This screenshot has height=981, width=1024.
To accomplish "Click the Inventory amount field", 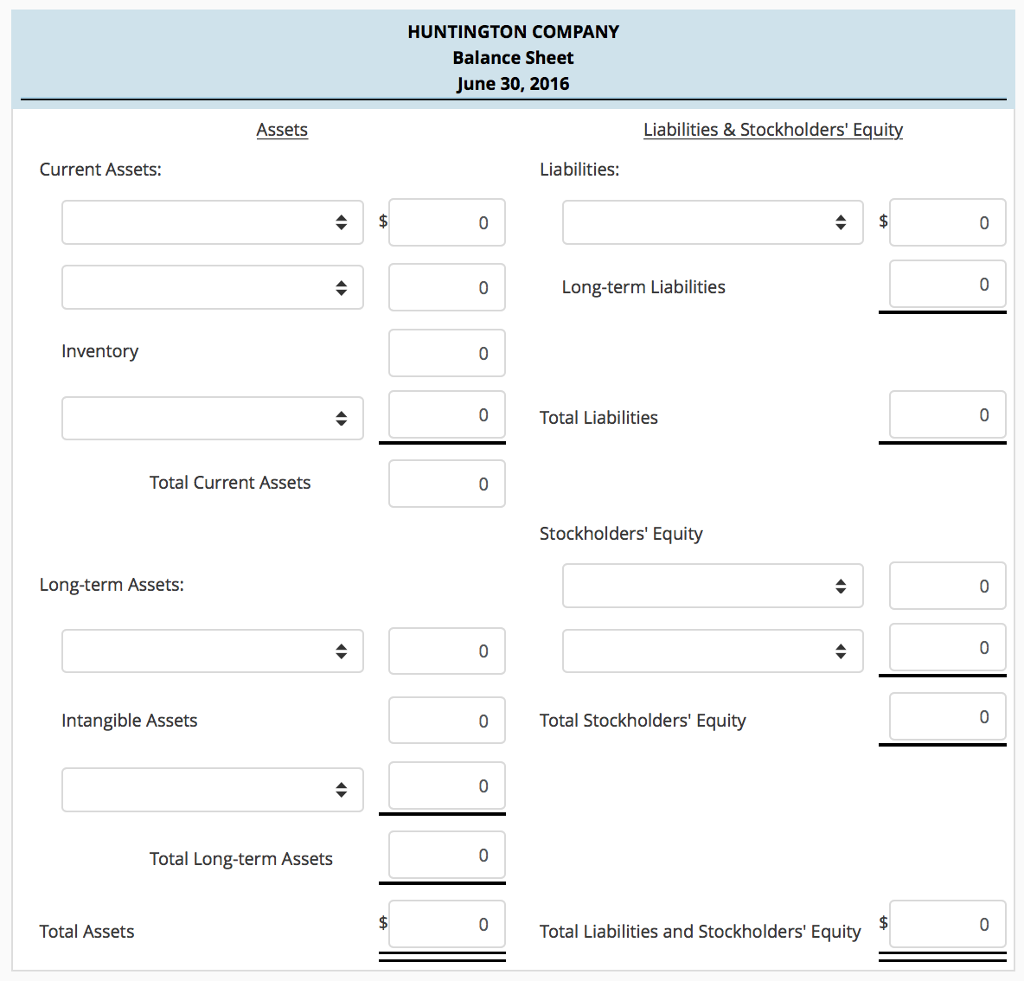I will click(x=446, y=352).
